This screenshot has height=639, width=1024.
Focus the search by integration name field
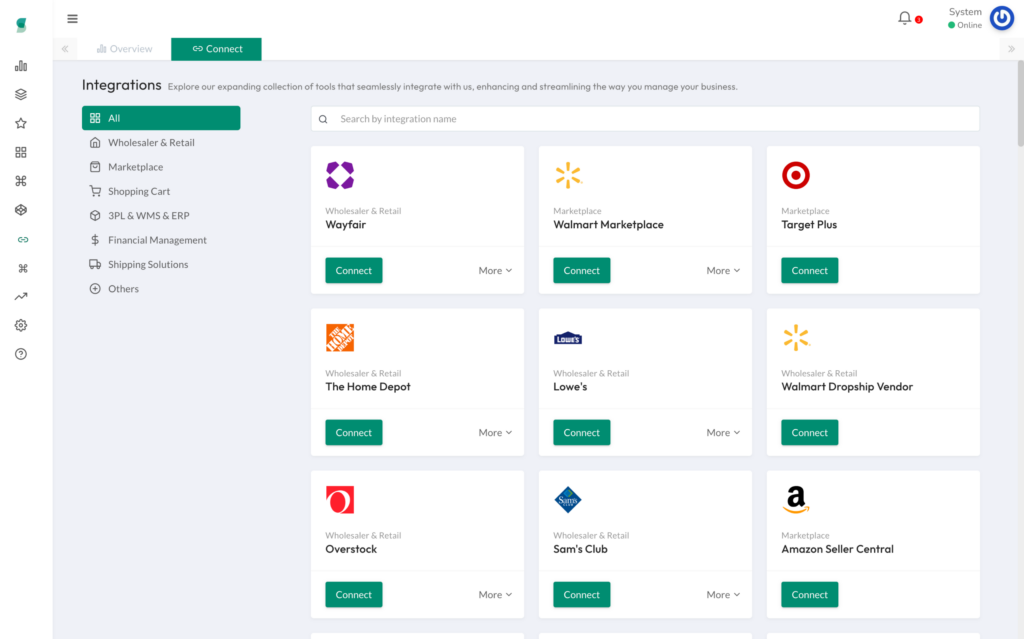(645, 119)
